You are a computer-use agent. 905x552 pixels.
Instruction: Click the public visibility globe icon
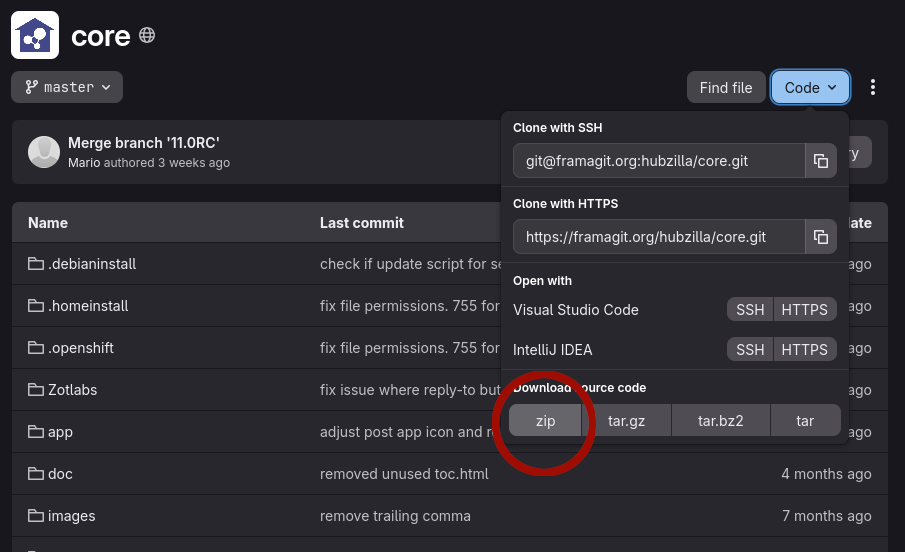click(147, 36)
